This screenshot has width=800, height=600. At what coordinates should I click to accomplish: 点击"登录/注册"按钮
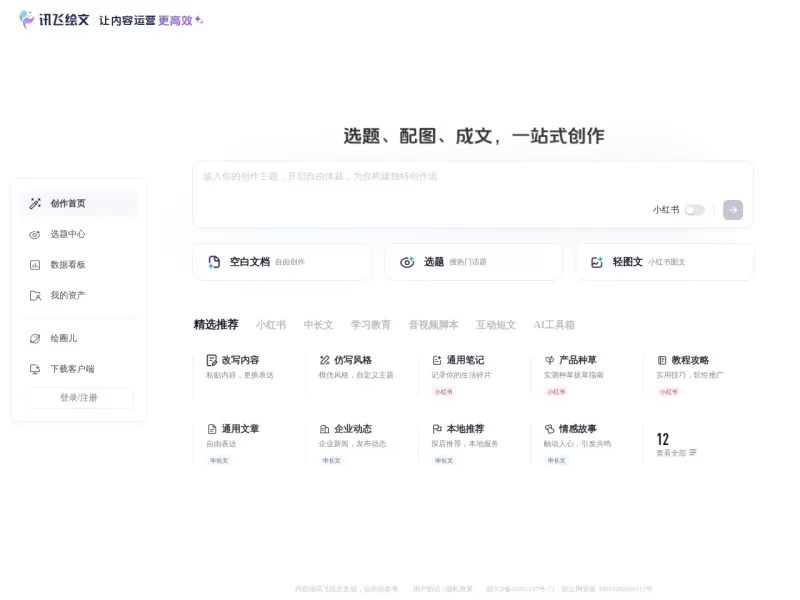point(78,398)
